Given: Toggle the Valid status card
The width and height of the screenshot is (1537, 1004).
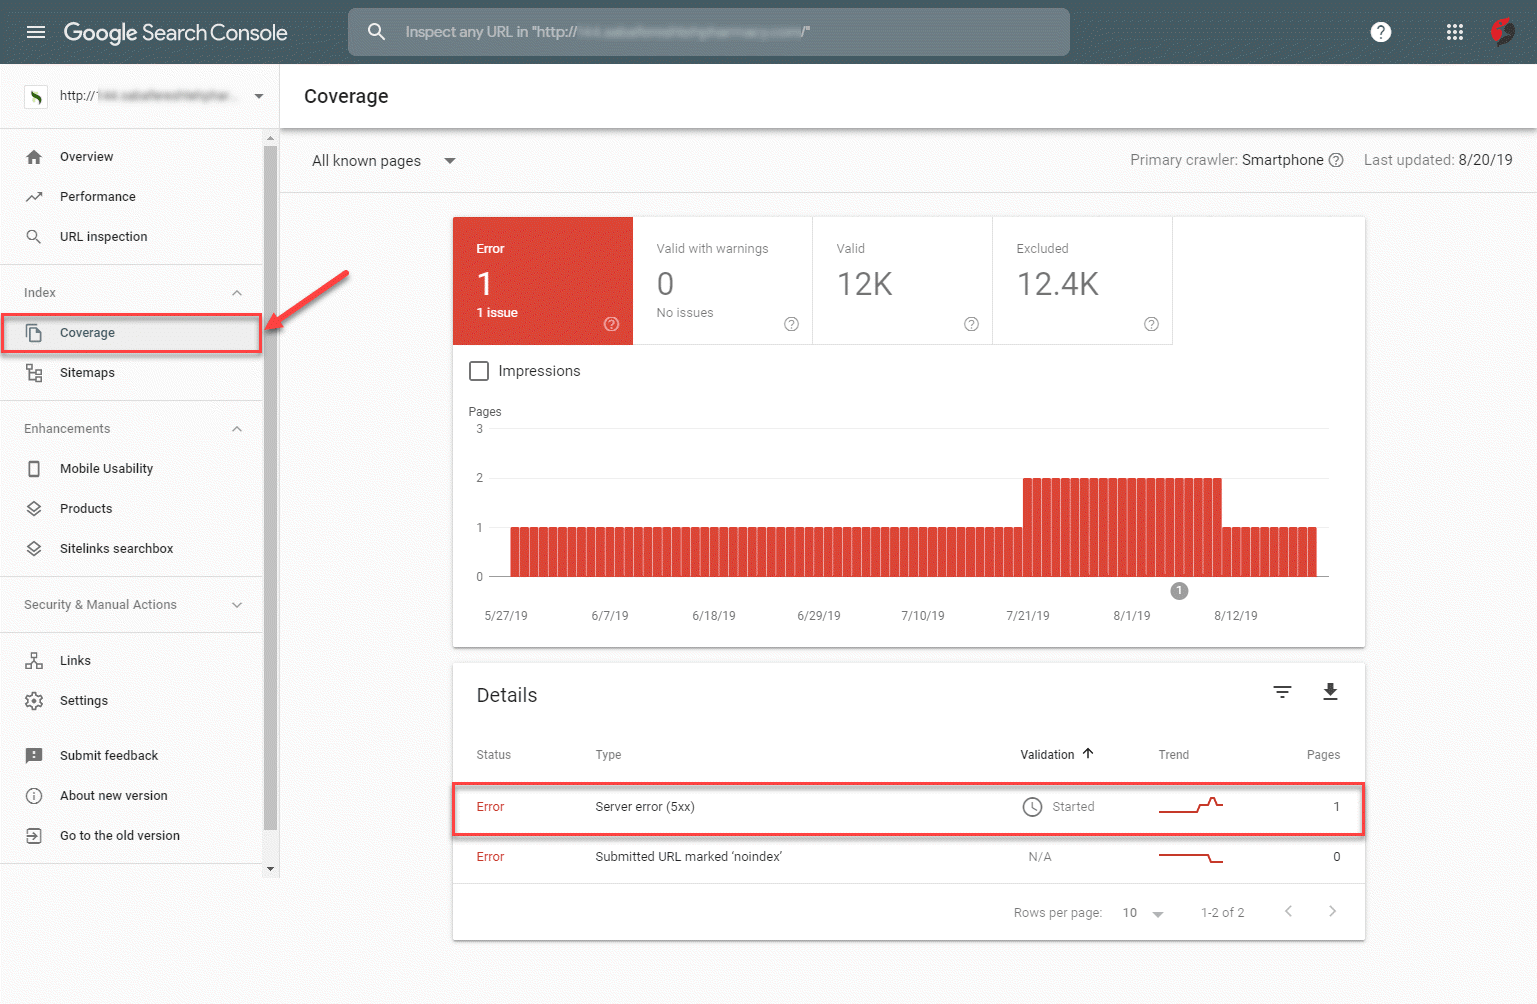Looking at the screenshot, I should click(901, 281).
